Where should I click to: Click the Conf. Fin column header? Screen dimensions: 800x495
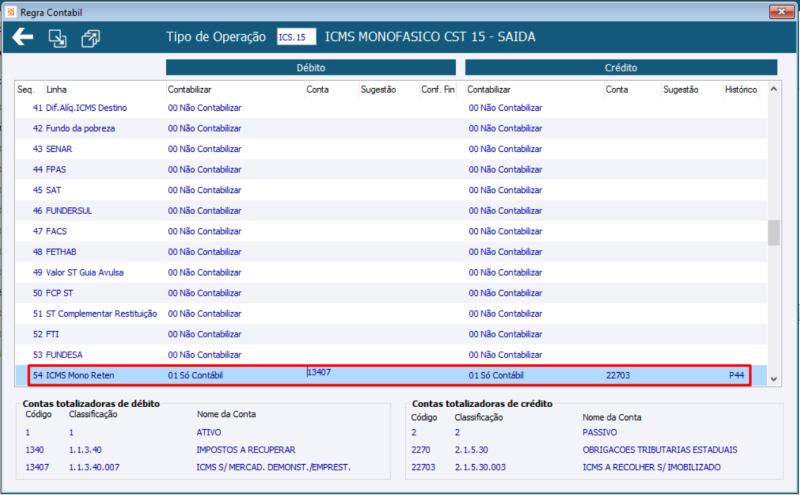[x=438, y=89]
